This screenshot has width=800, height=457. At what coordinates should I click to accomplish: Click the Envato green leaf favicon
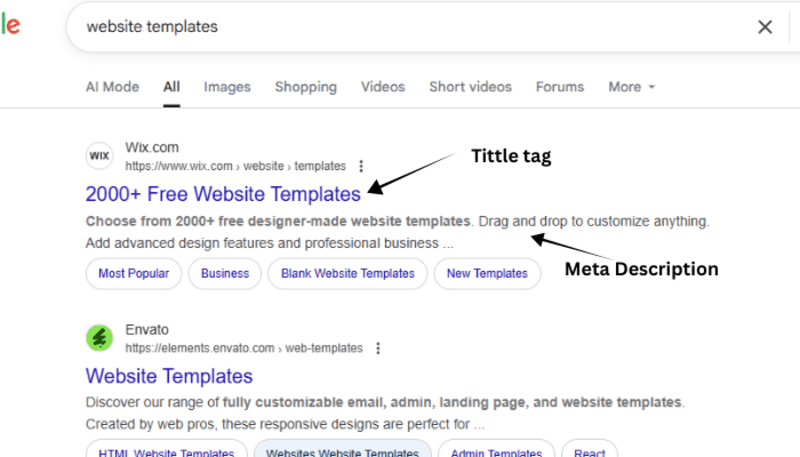(99, 338)
